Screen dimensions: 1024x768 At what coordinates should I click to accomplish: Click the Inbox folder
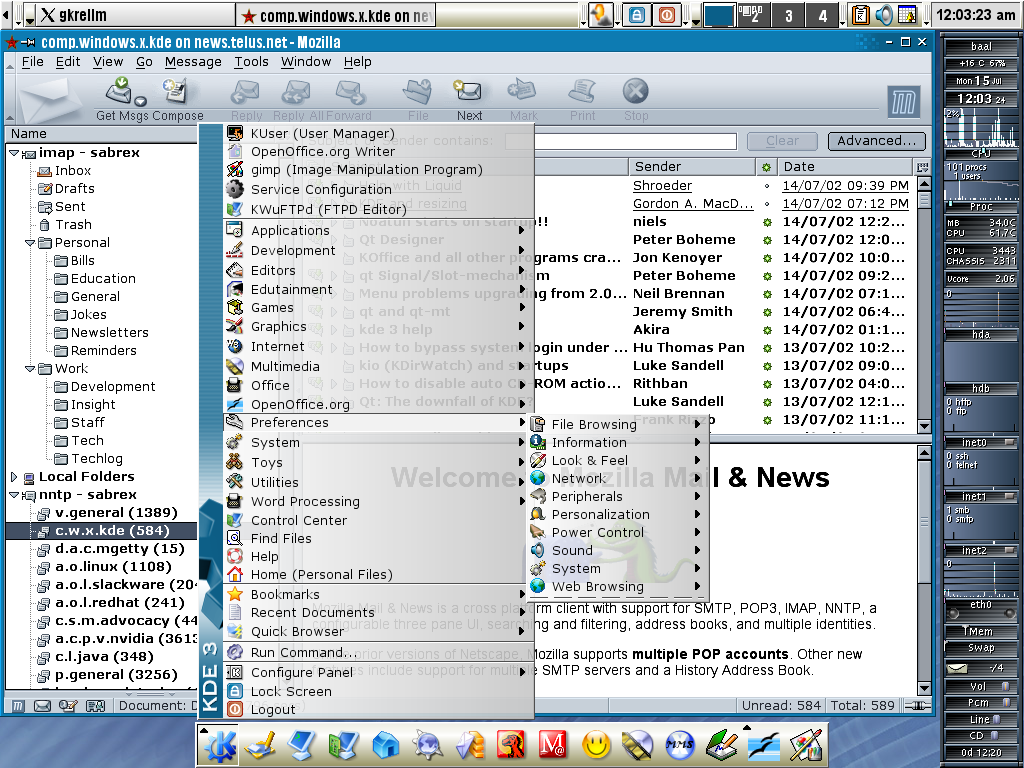[72, 171]
